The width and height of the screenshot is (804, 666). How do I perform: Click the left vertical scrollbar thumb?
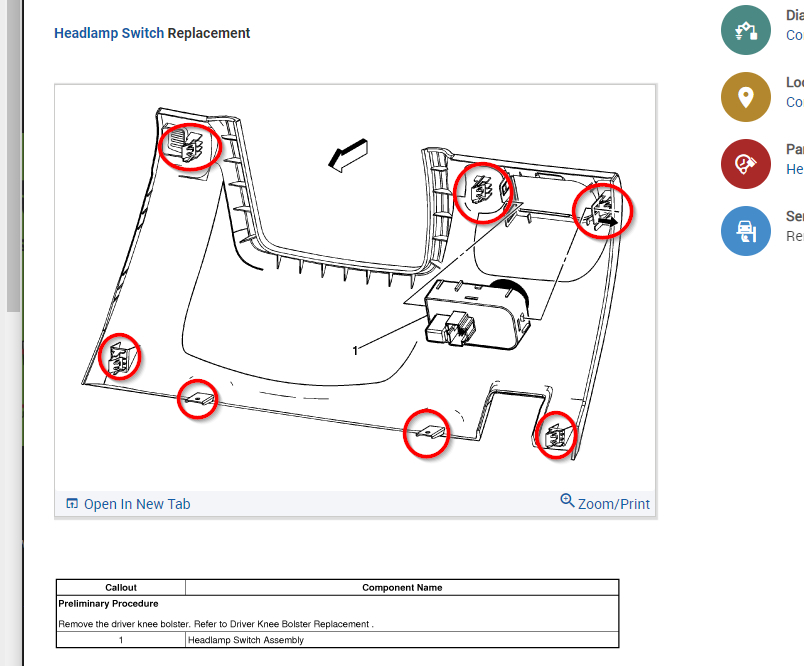tap(13, 156)
